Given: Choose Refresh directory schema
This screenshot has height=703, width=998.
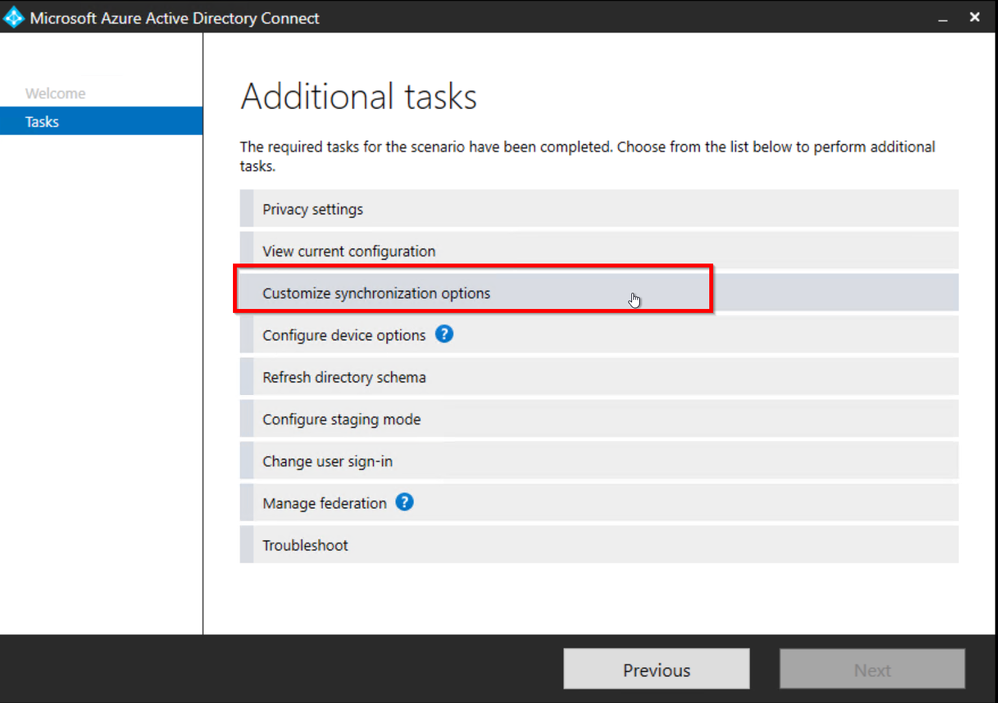Looking at the screenshot, I should (x=344, y=377).
